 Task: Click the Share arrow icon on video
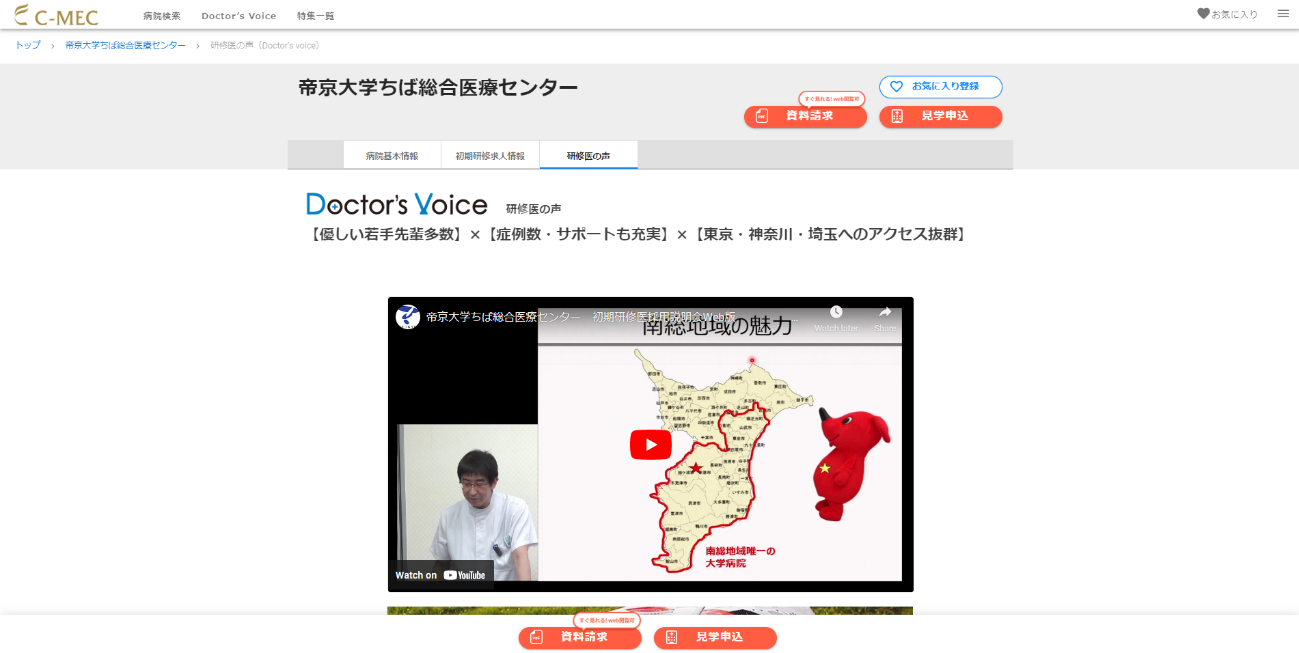click(885, 312)
